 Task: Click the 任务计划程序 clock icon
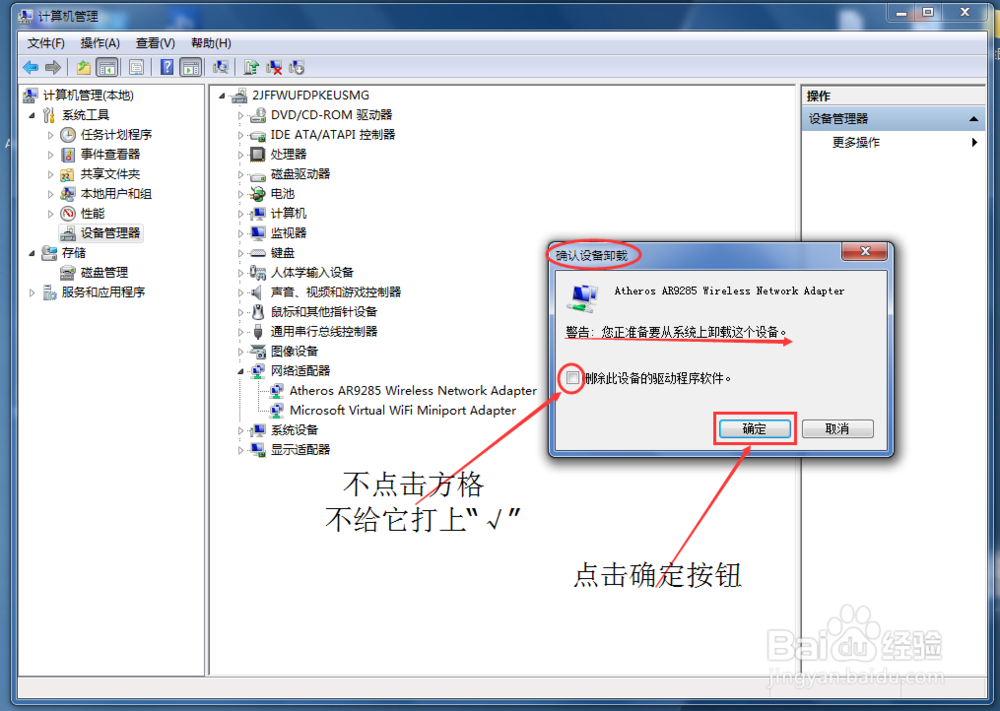tap(68, 135)
